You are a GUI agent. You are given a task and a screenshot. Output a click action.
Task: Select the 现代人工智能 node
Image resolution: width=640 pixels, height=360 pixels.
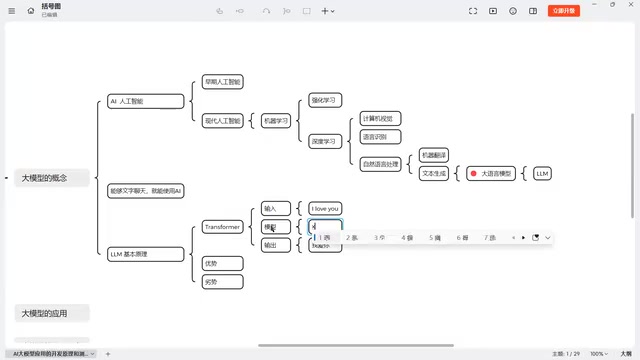tap(222, 121)
